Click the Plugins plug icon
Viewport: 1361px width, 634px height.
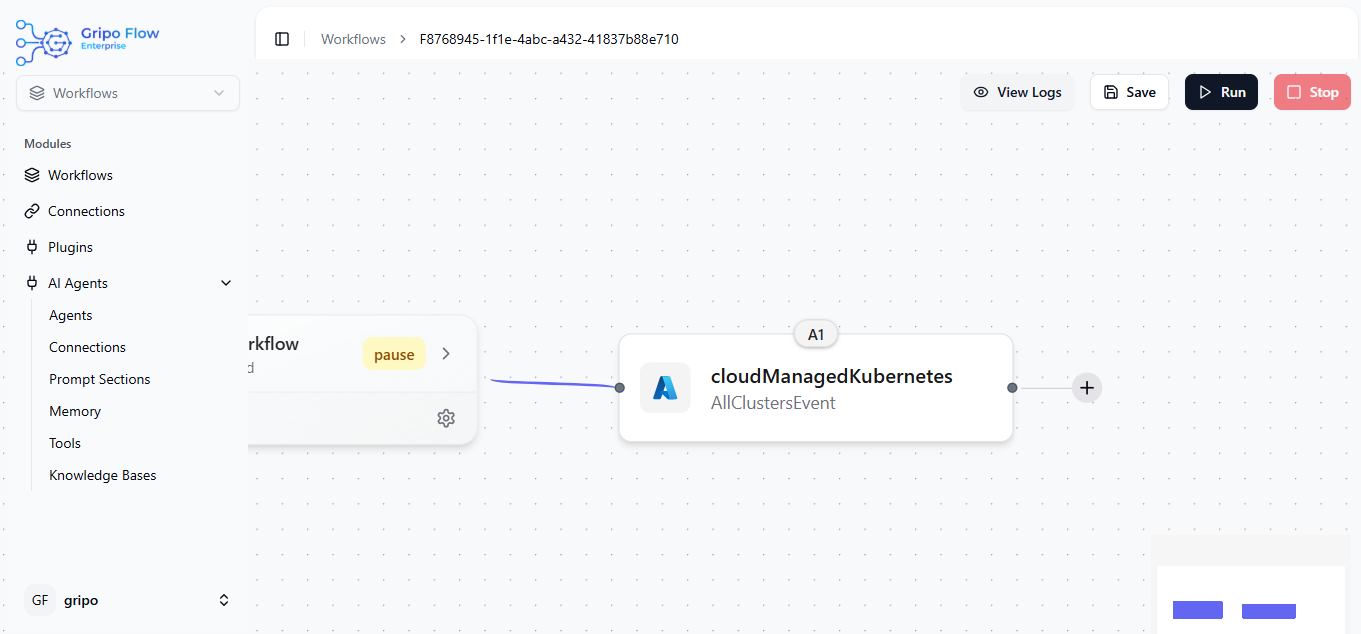(x=32, y=247)
